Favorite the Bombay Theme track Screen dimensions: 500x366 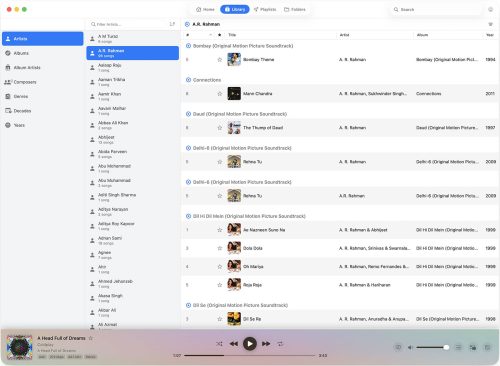tap(219, 60)
